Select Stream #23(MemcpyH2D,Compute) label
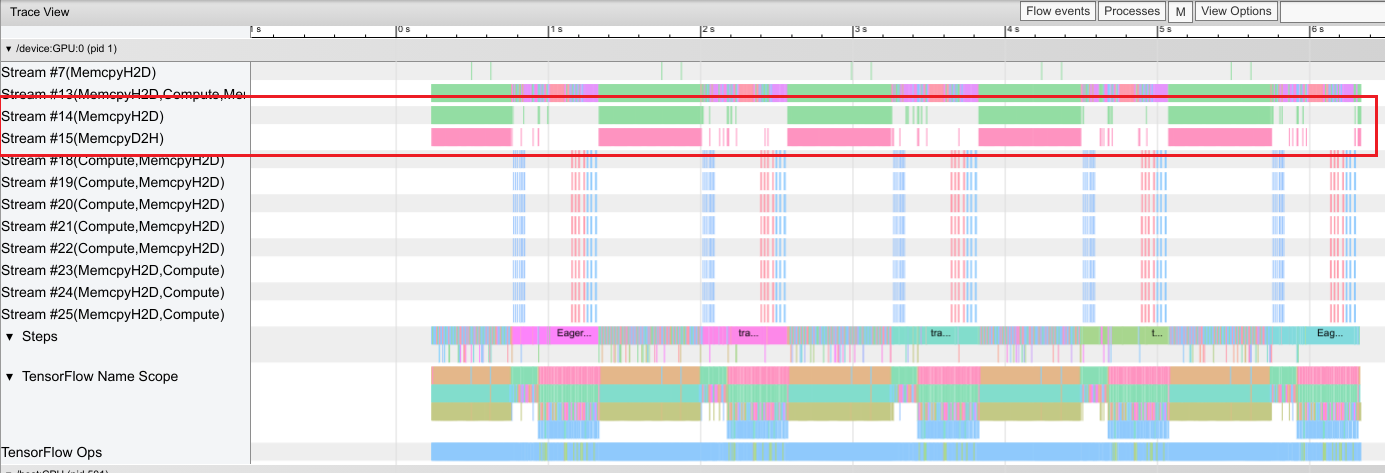Screen dimensions: 1385x473 [113, 270]
